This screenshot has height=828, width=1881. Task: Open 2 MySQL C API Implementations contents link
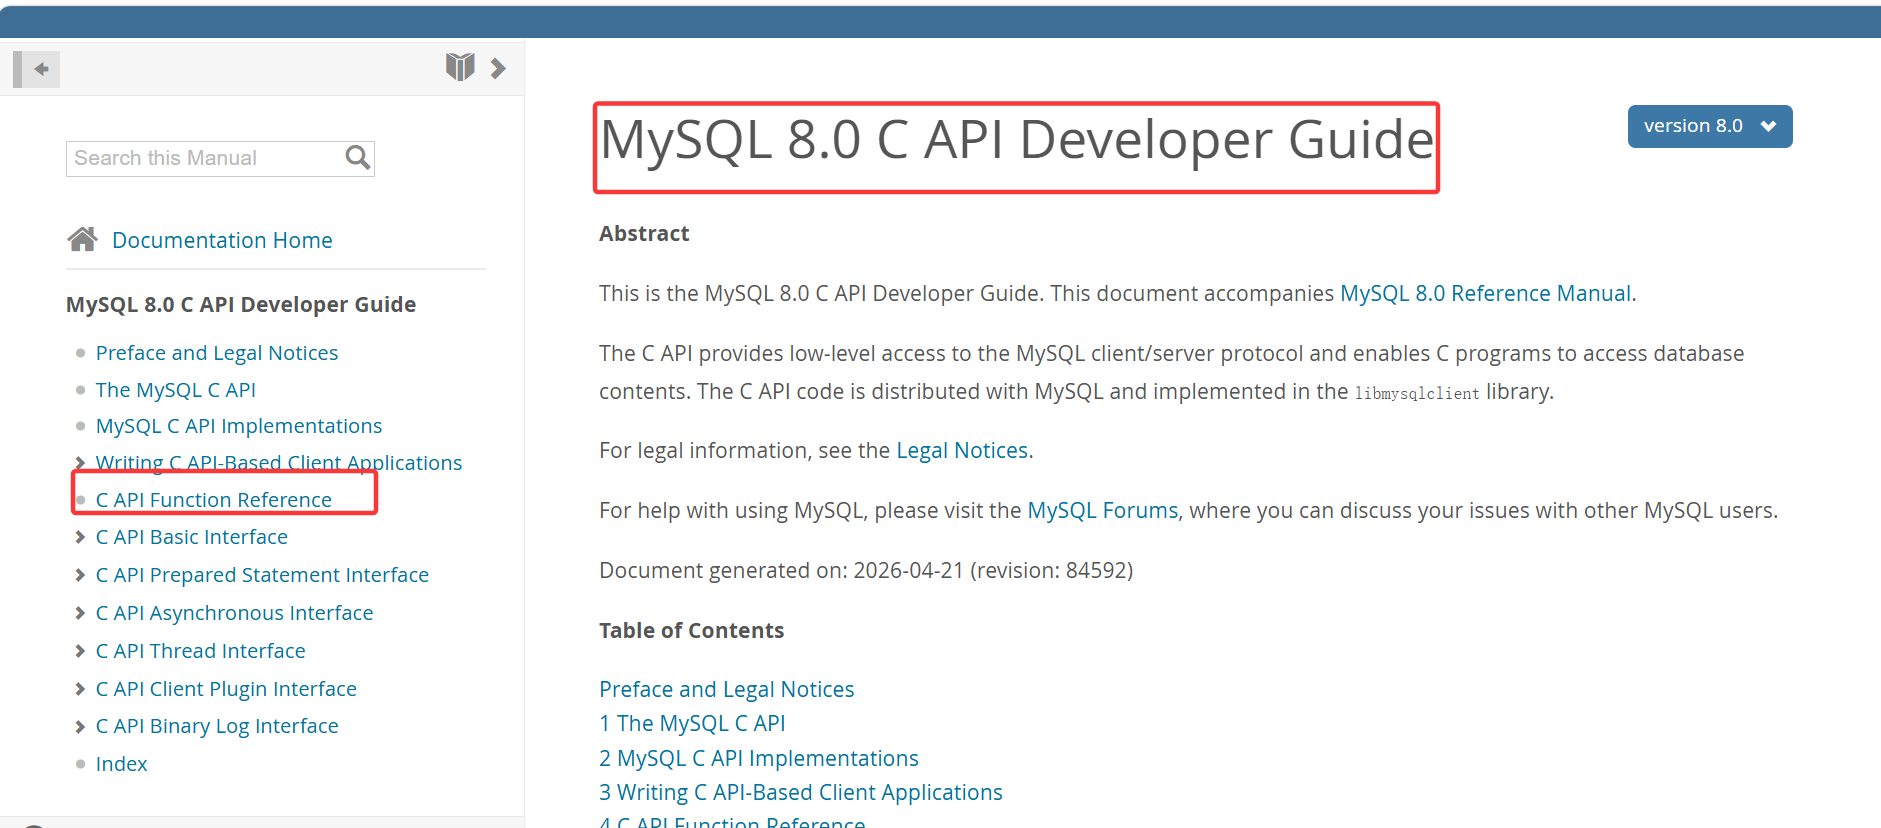click(759, 758)
